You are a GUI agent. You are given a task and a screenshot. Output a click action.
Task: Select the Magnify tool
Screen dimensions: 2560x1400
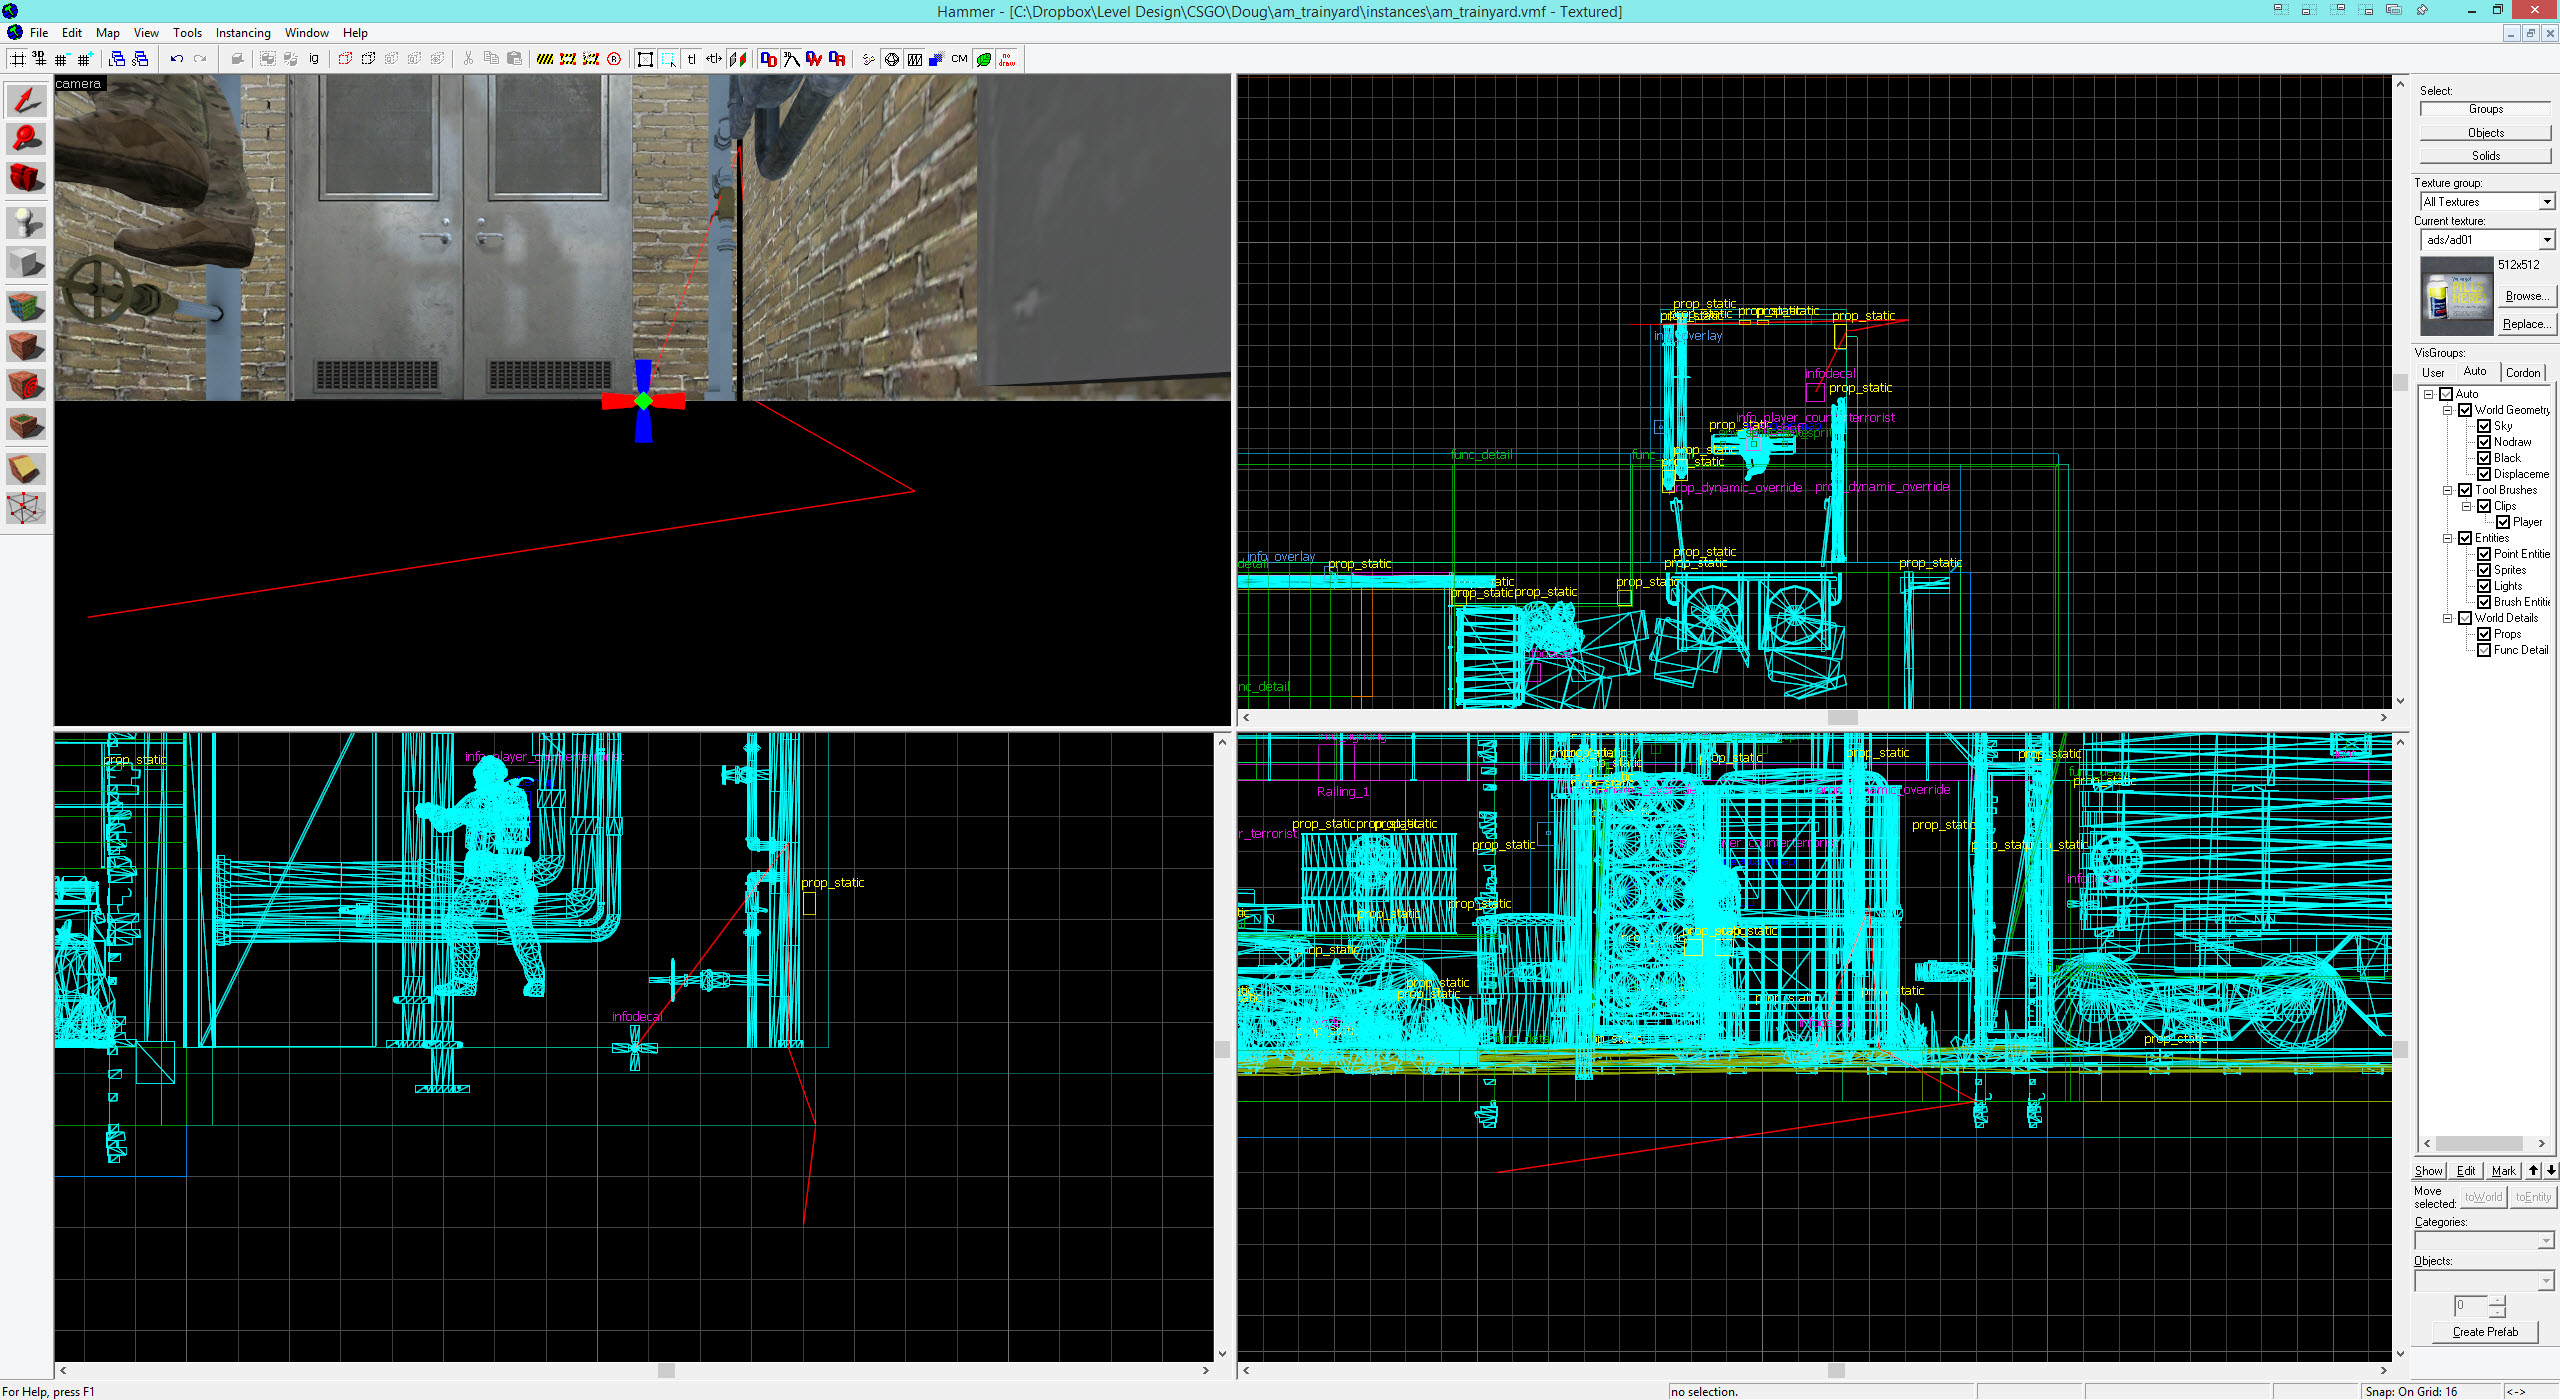26,139
